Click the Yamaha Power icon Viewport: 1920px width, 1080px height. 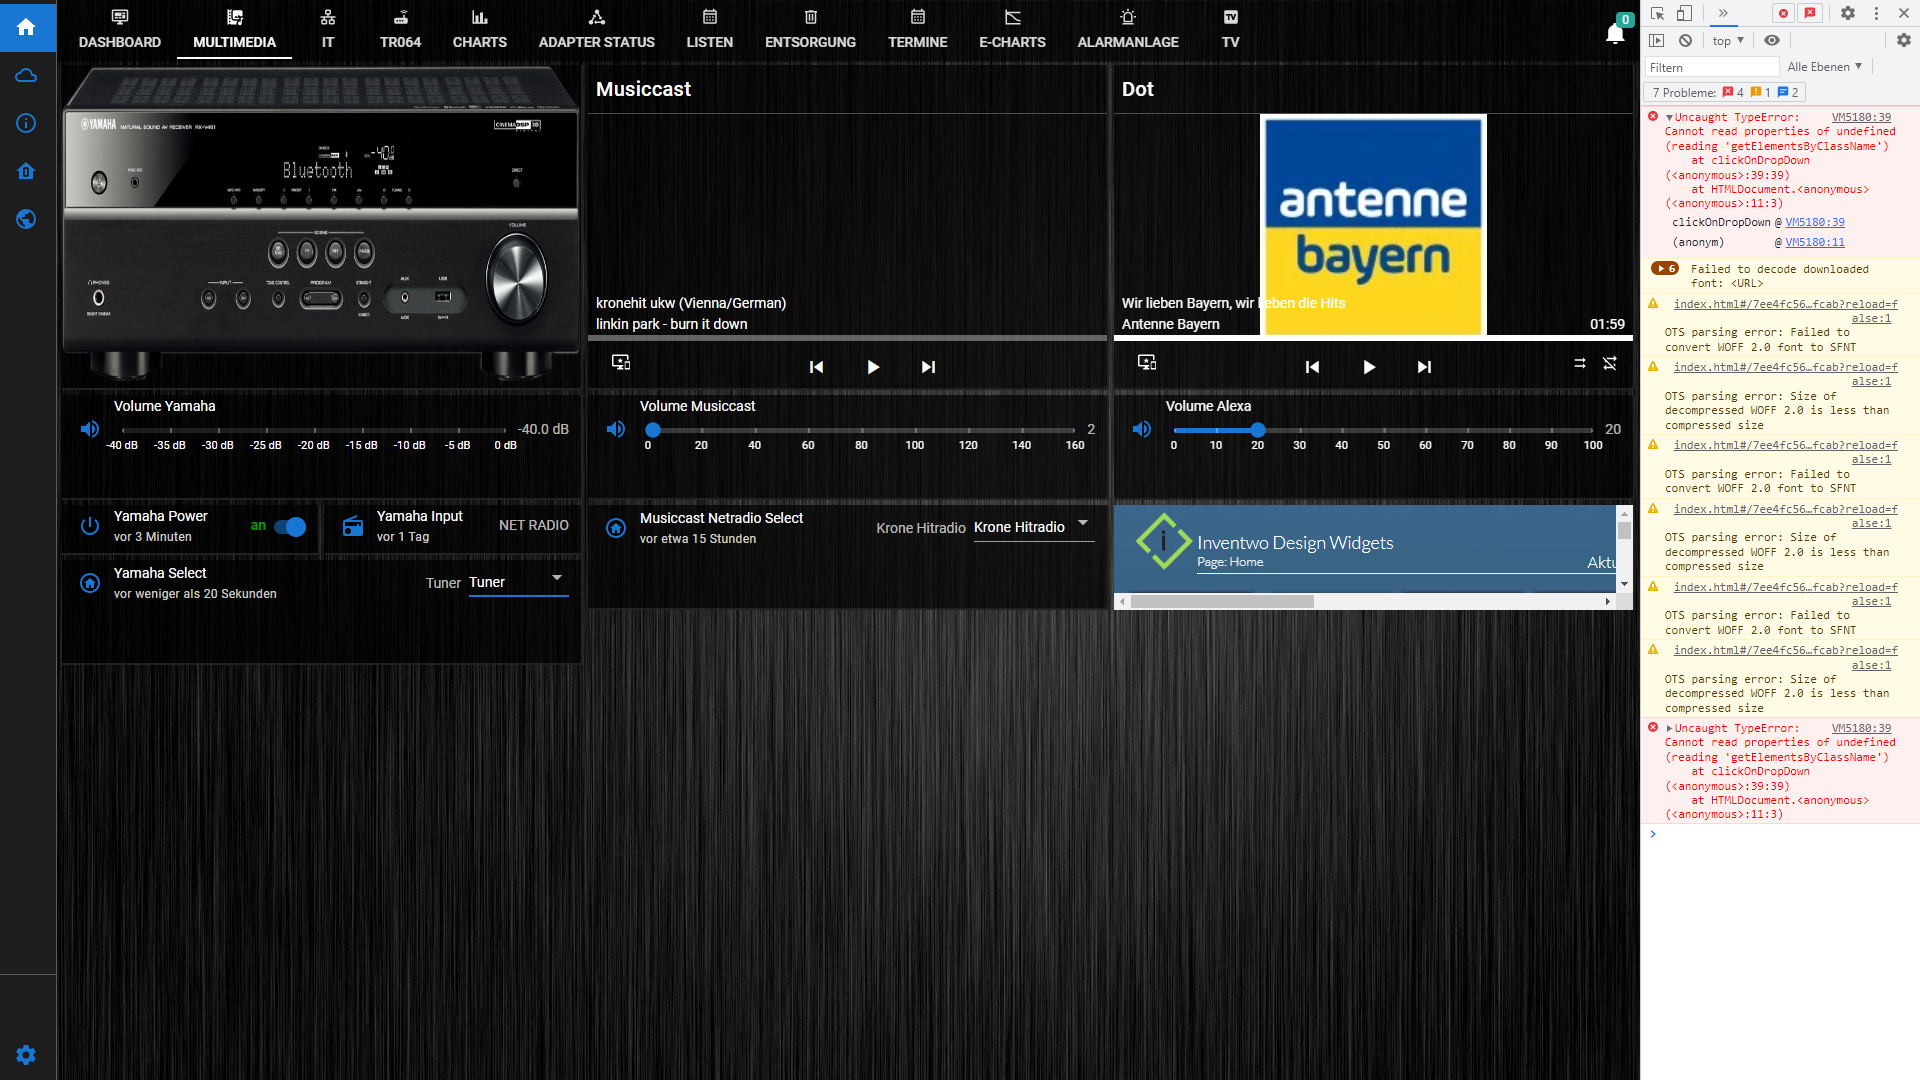click(x=90, y=526)
